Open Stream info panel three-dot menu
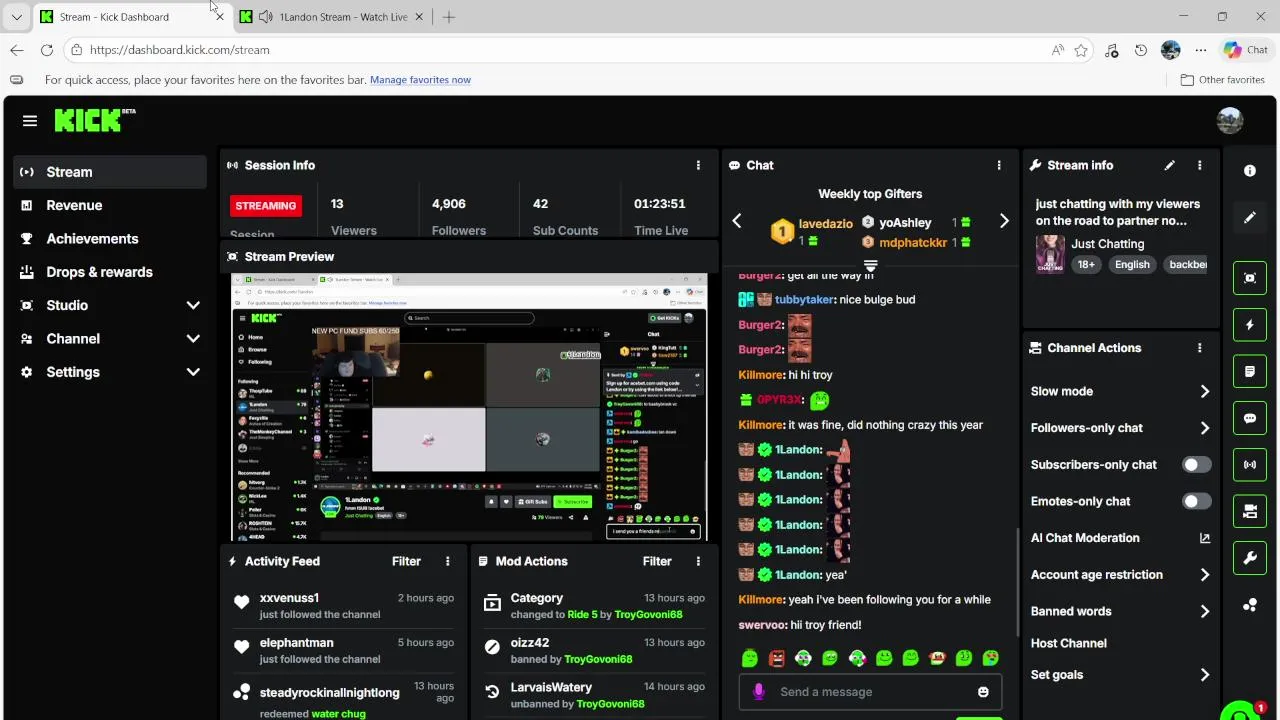 1199,165
